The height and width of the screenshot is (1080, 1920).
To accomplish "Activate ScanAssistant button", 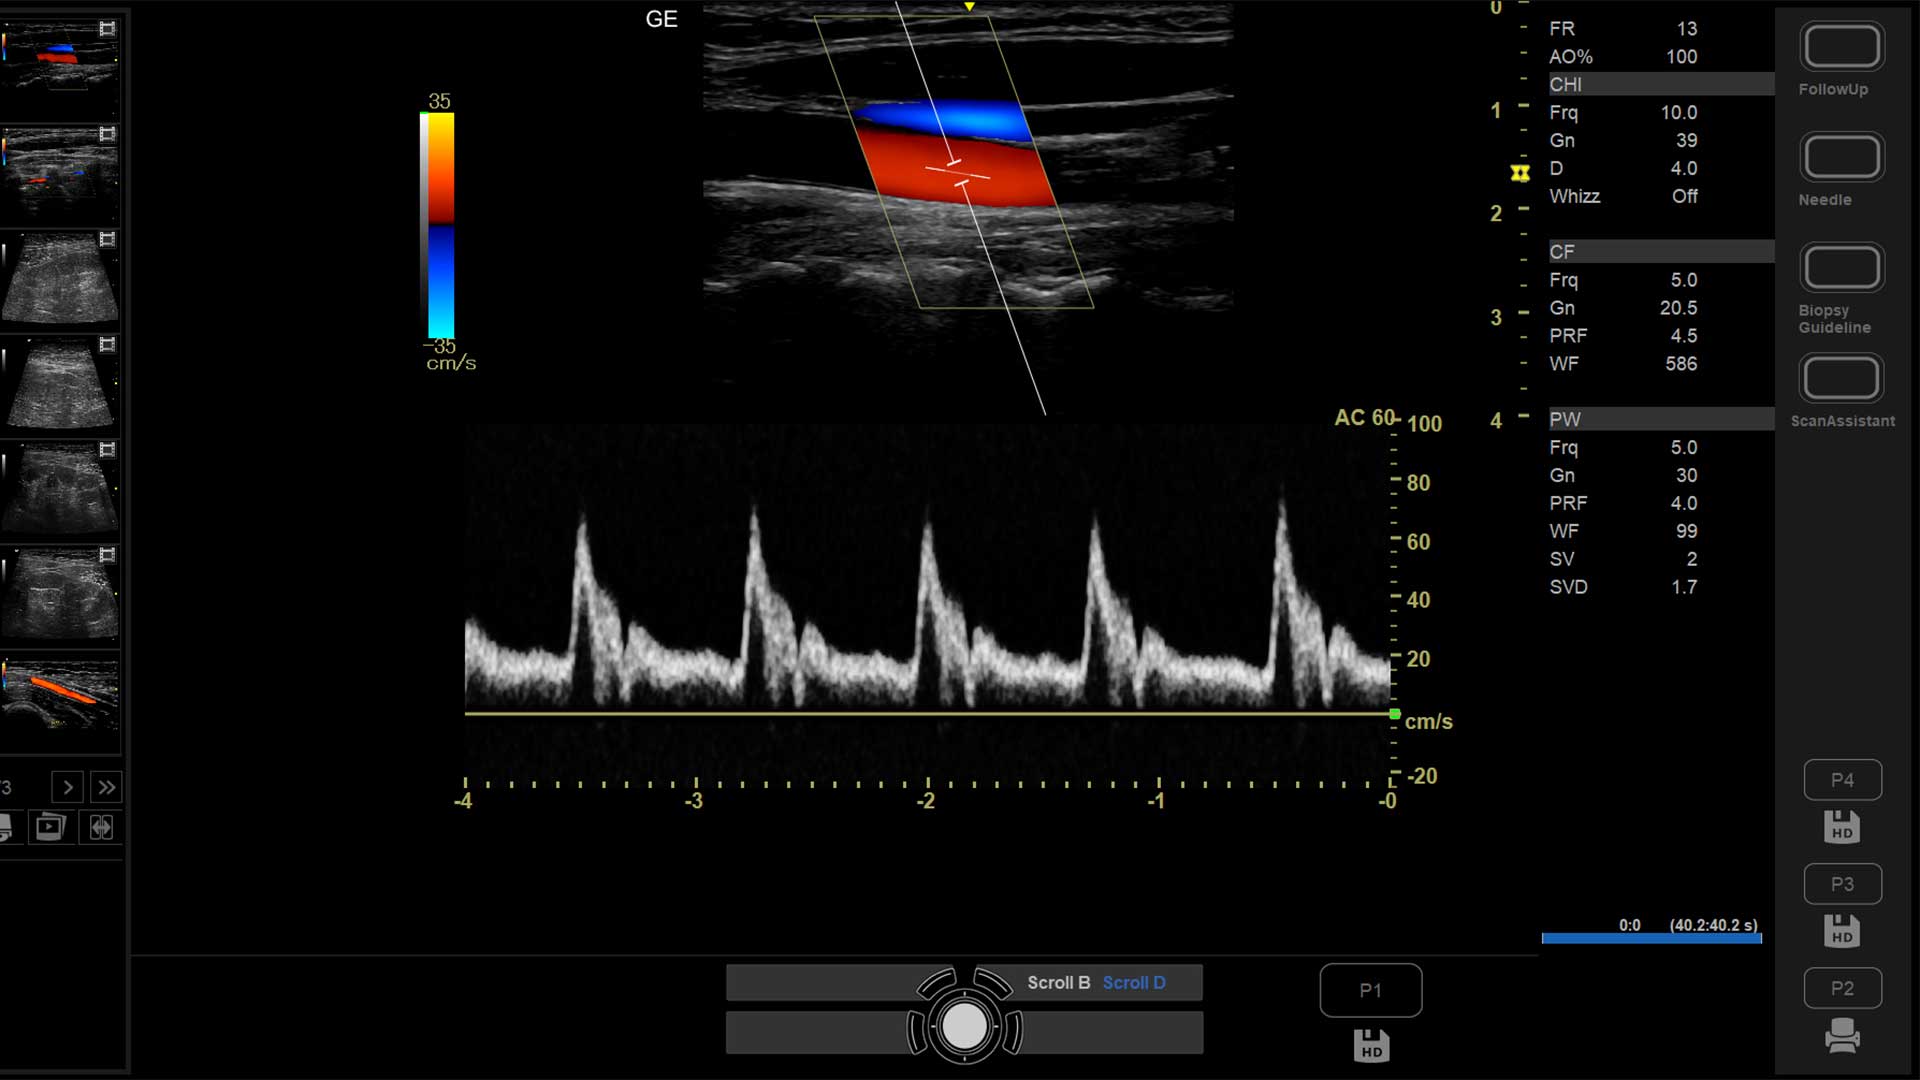I will (x=1842, y=378).
